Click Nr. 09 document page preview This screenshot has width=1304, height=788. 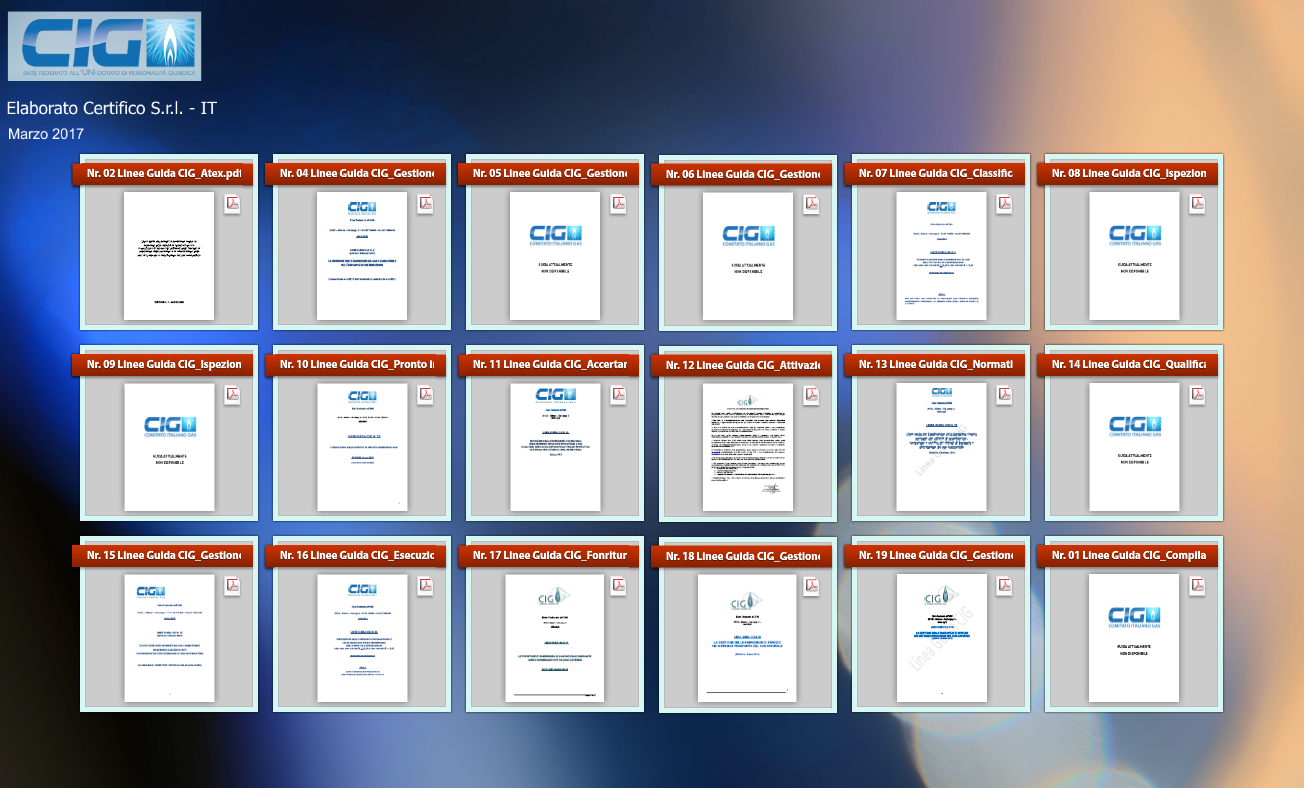point(169,447)
